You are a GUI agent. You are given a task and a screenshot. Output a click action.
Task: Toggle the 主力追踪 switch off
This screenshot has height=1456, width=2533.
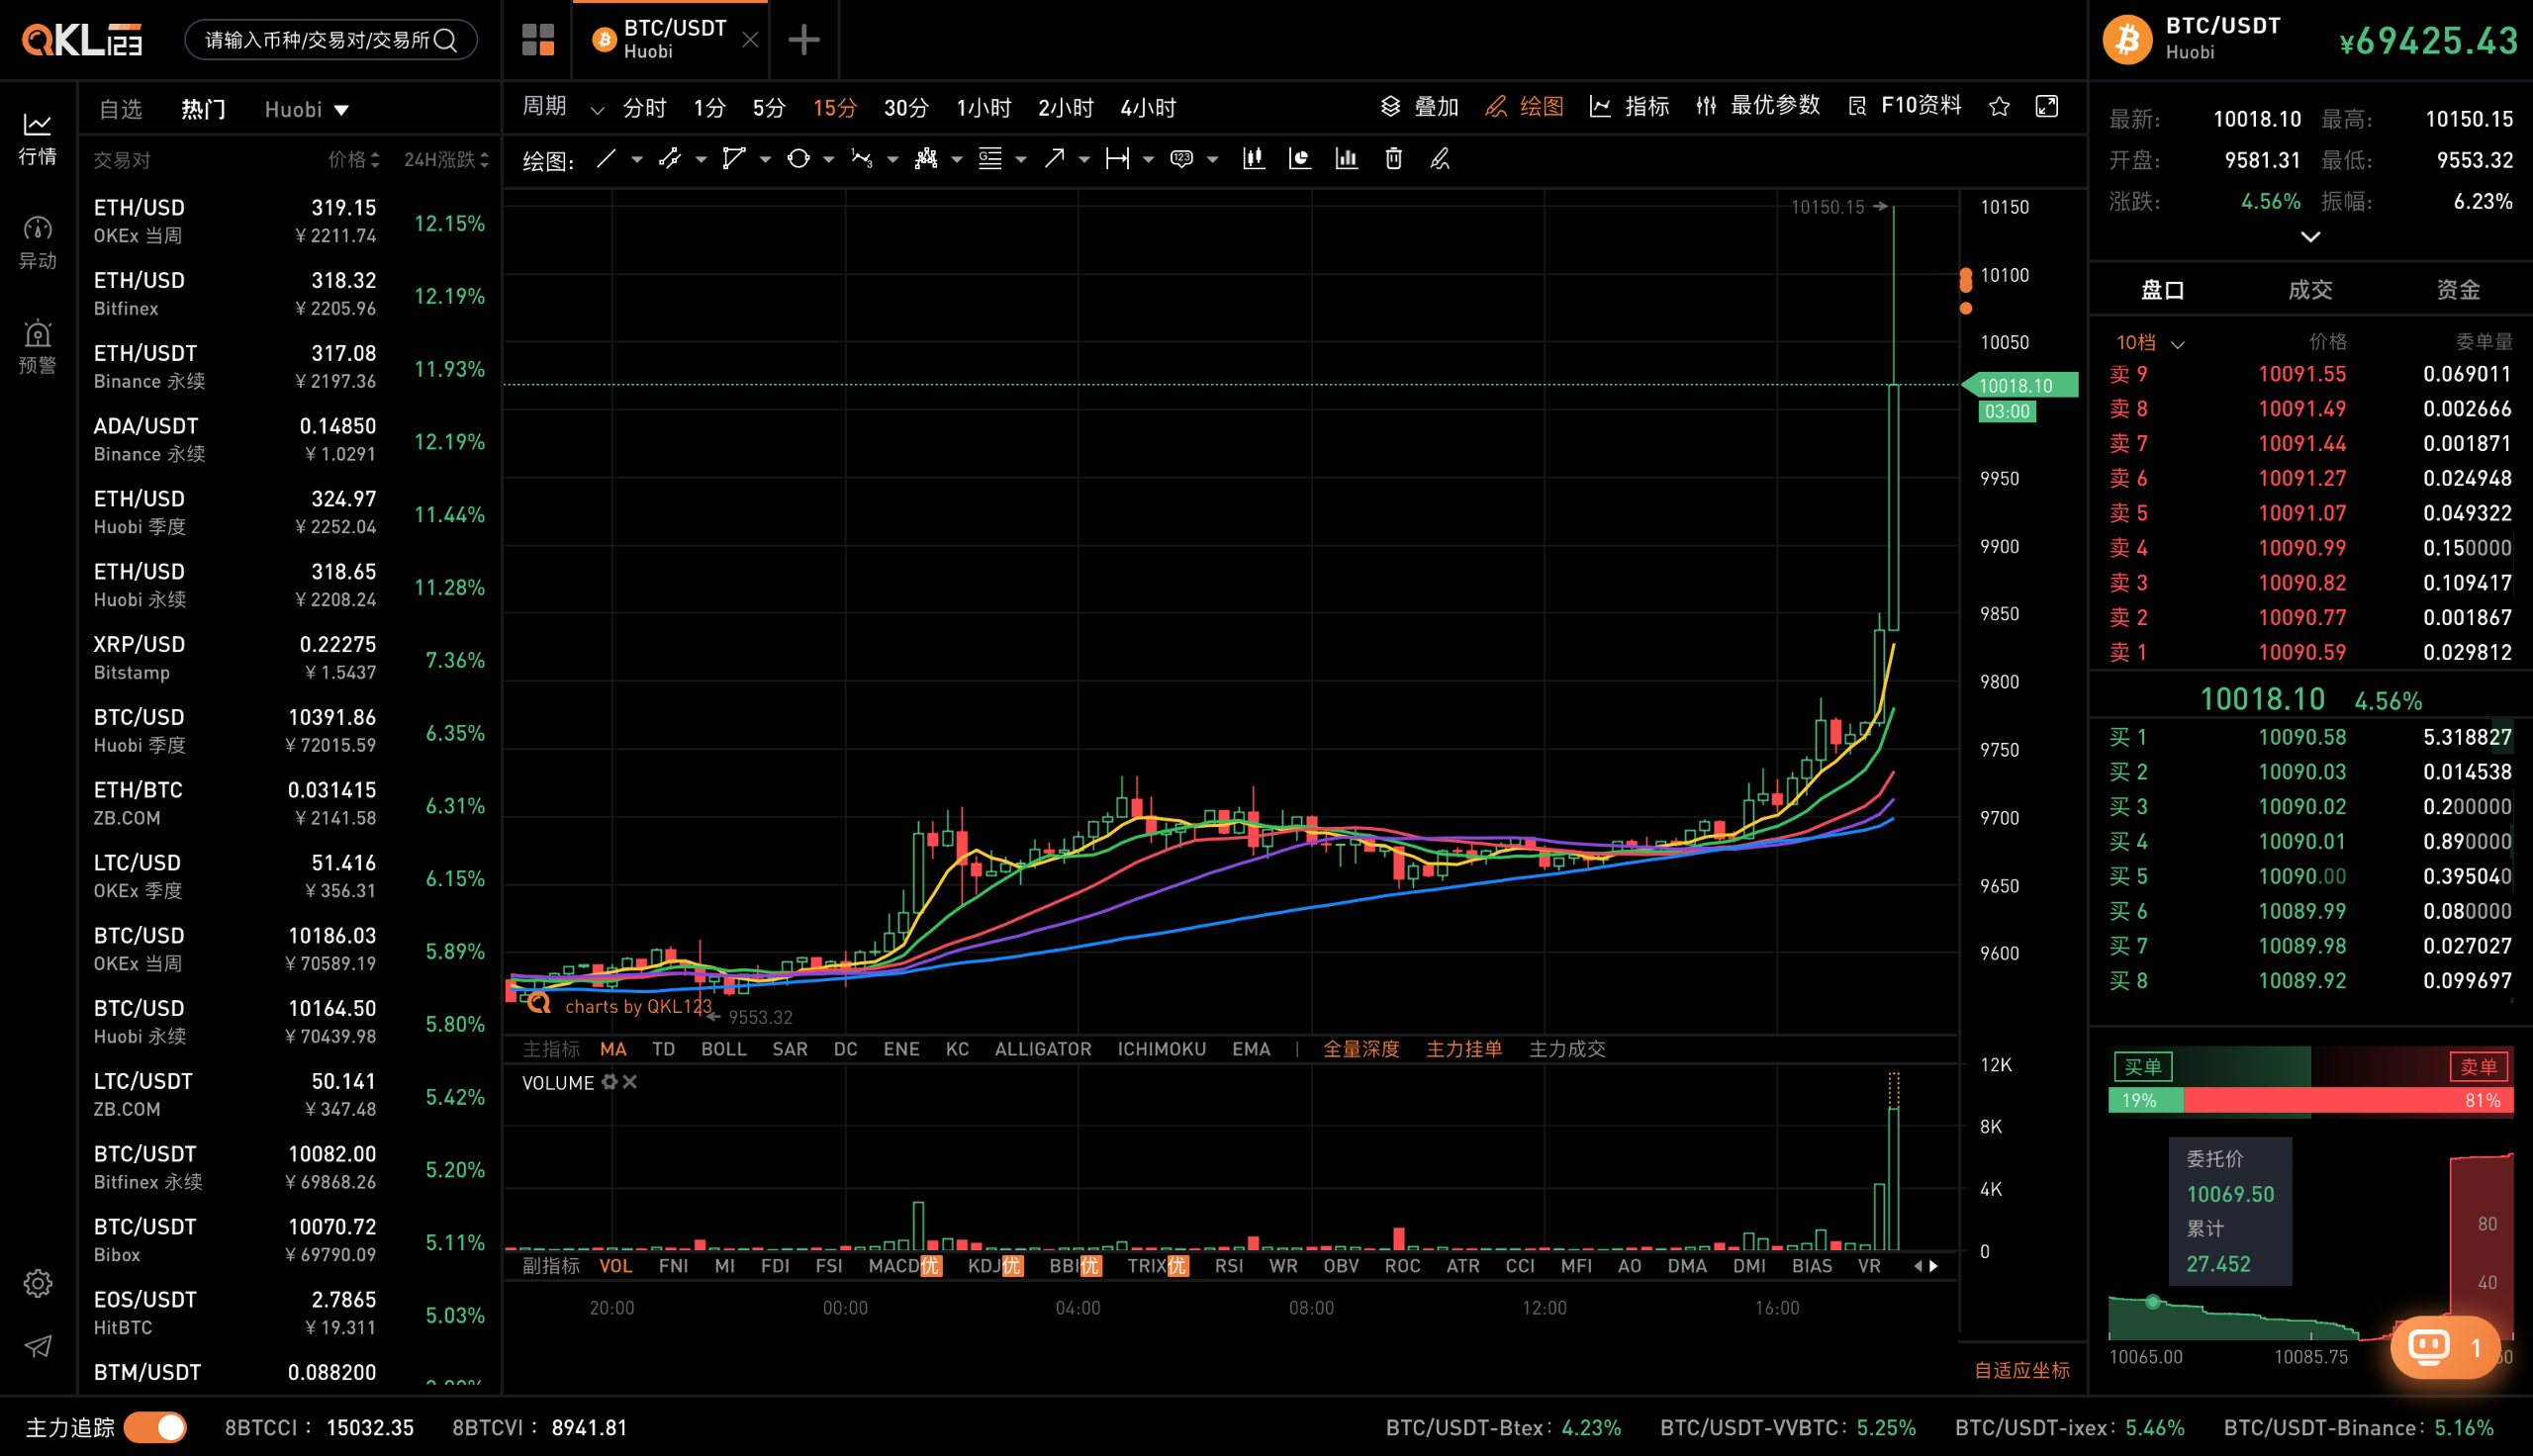pos(155,1427)
